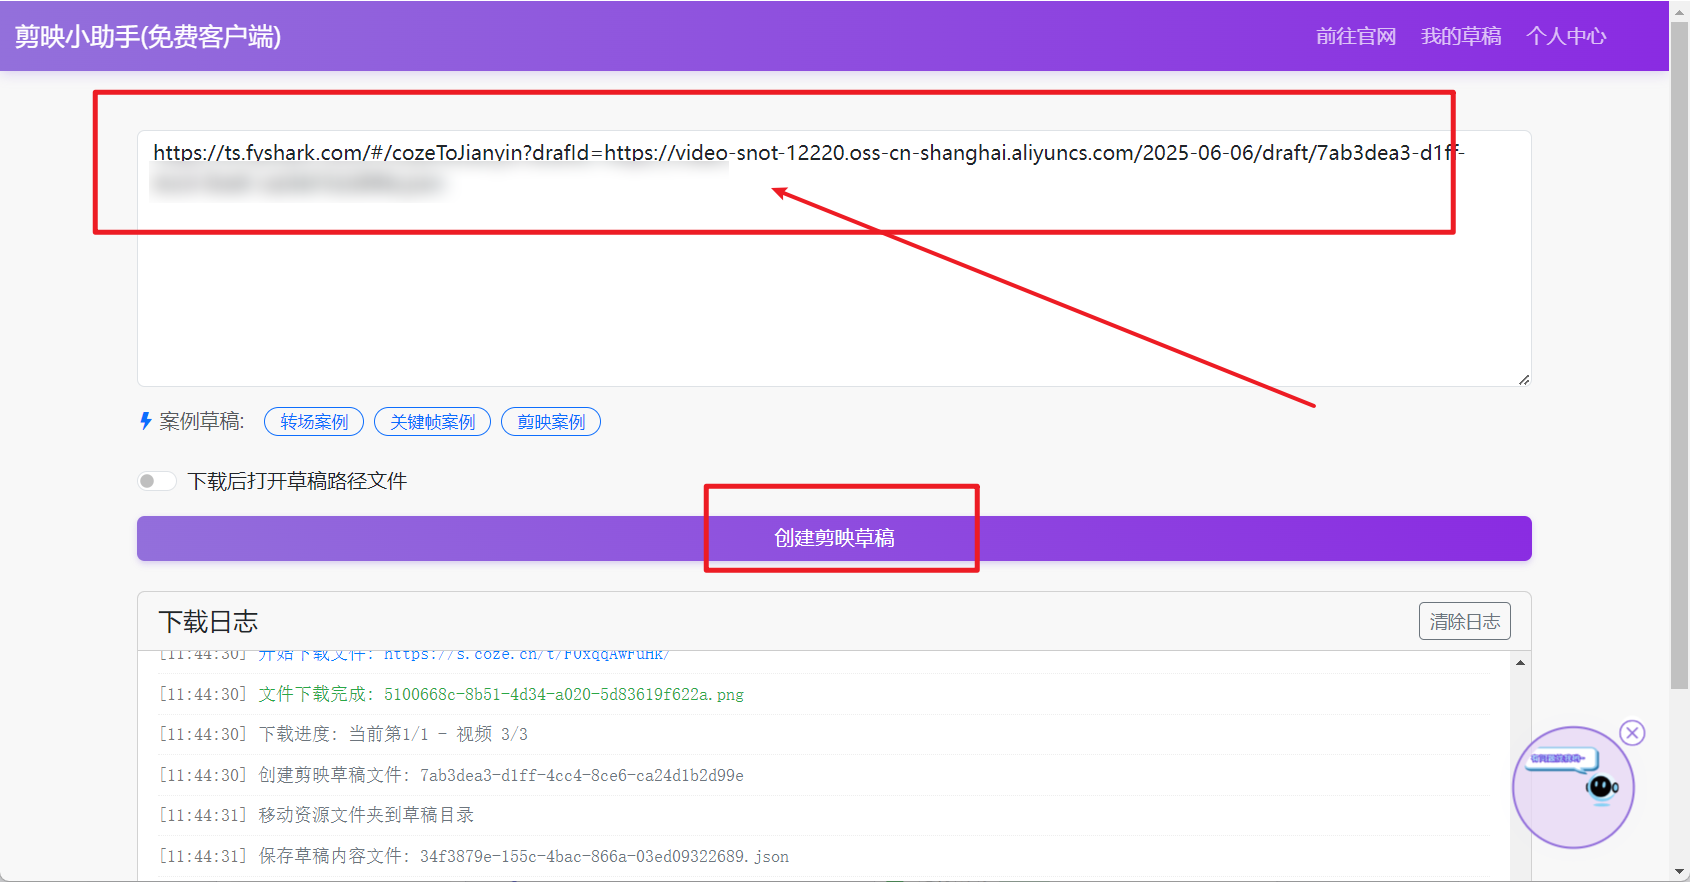Select log line 移动资源文件夹到草稿目录

coord(316,815)
